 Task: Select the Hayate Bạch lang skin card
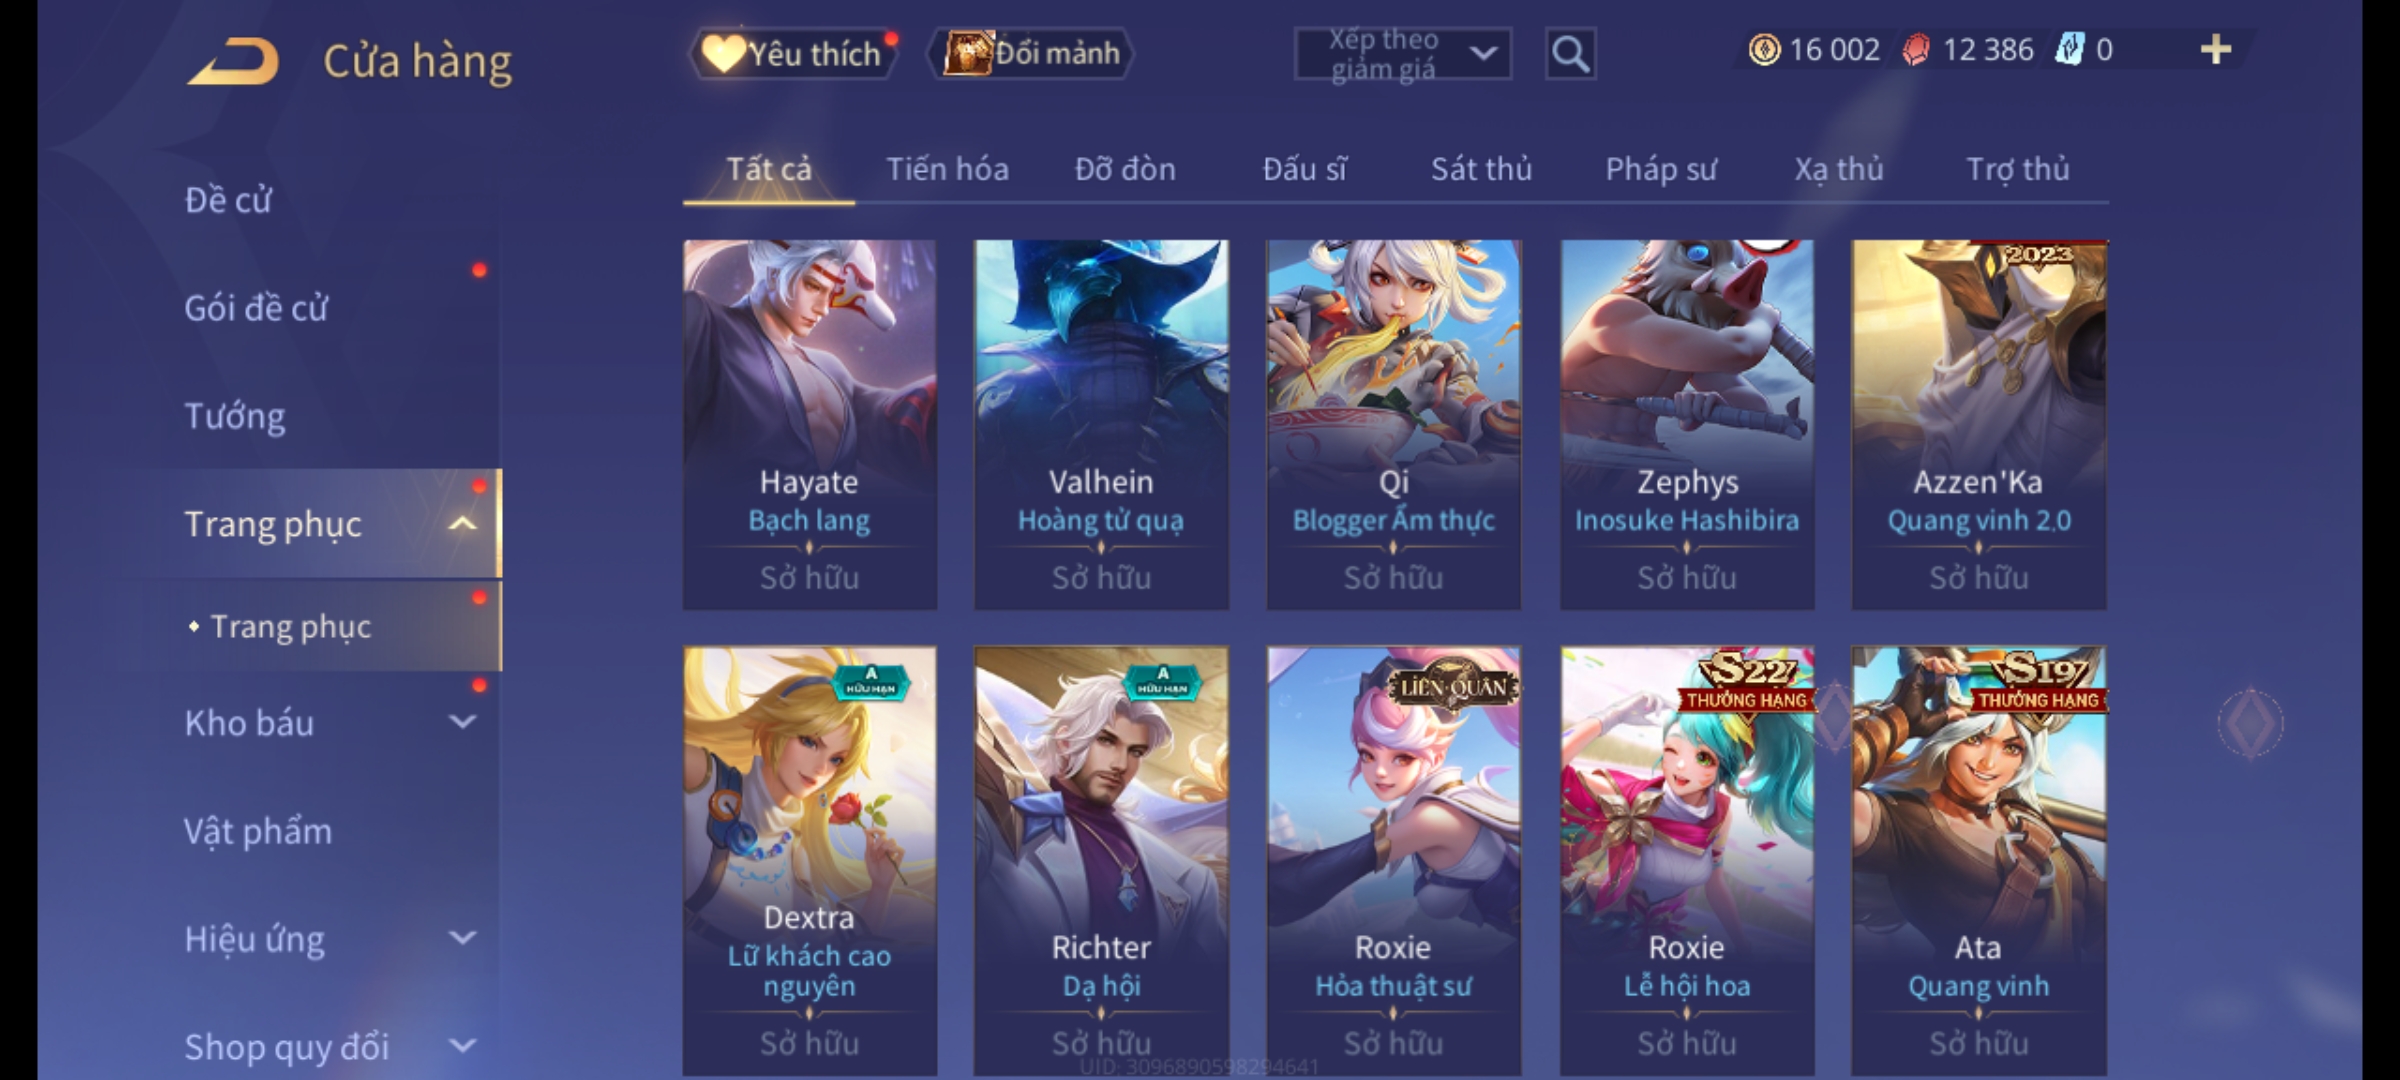click(809, 424)
